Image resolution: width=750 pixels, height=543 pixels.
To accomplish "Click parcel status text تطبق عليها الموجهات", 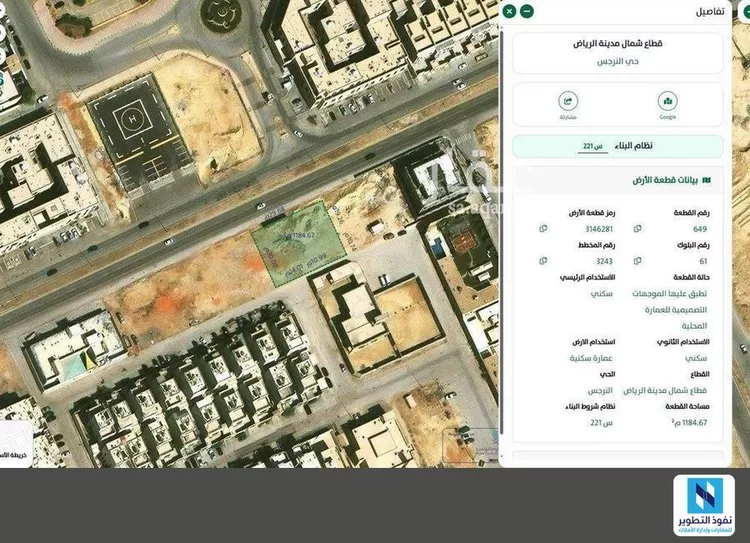I will click(670, 293).
